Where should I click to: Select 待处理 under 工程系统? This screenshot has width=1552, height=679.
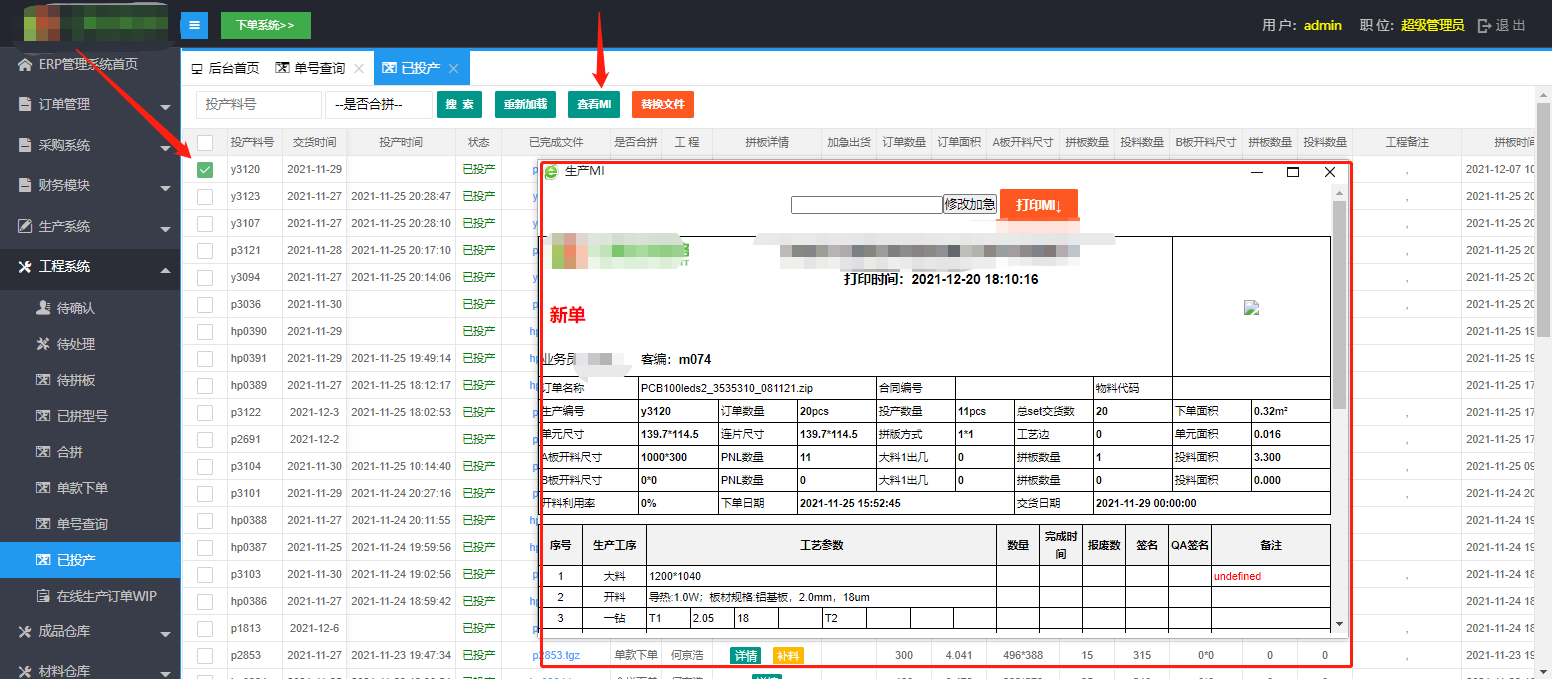(75, 344)
